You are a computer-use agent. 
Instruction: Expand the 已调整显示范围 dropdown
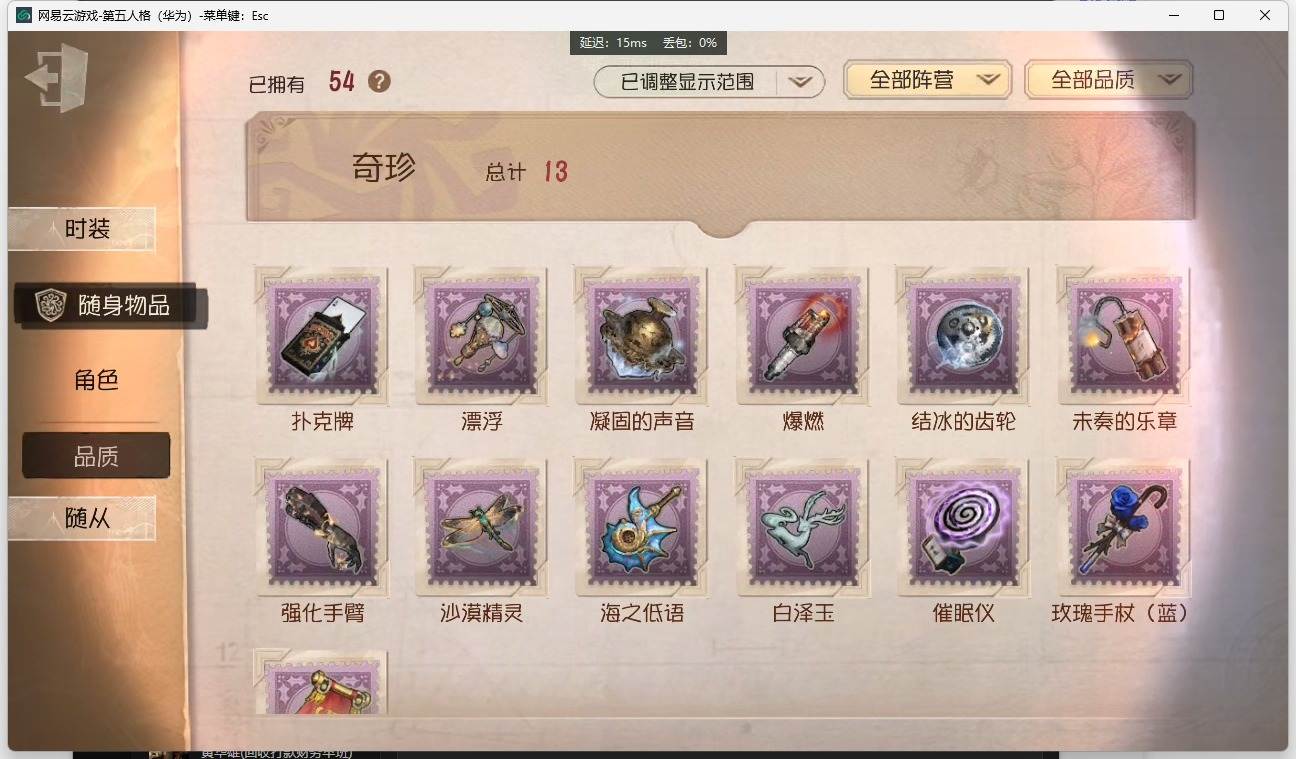[x=709, y=82]
